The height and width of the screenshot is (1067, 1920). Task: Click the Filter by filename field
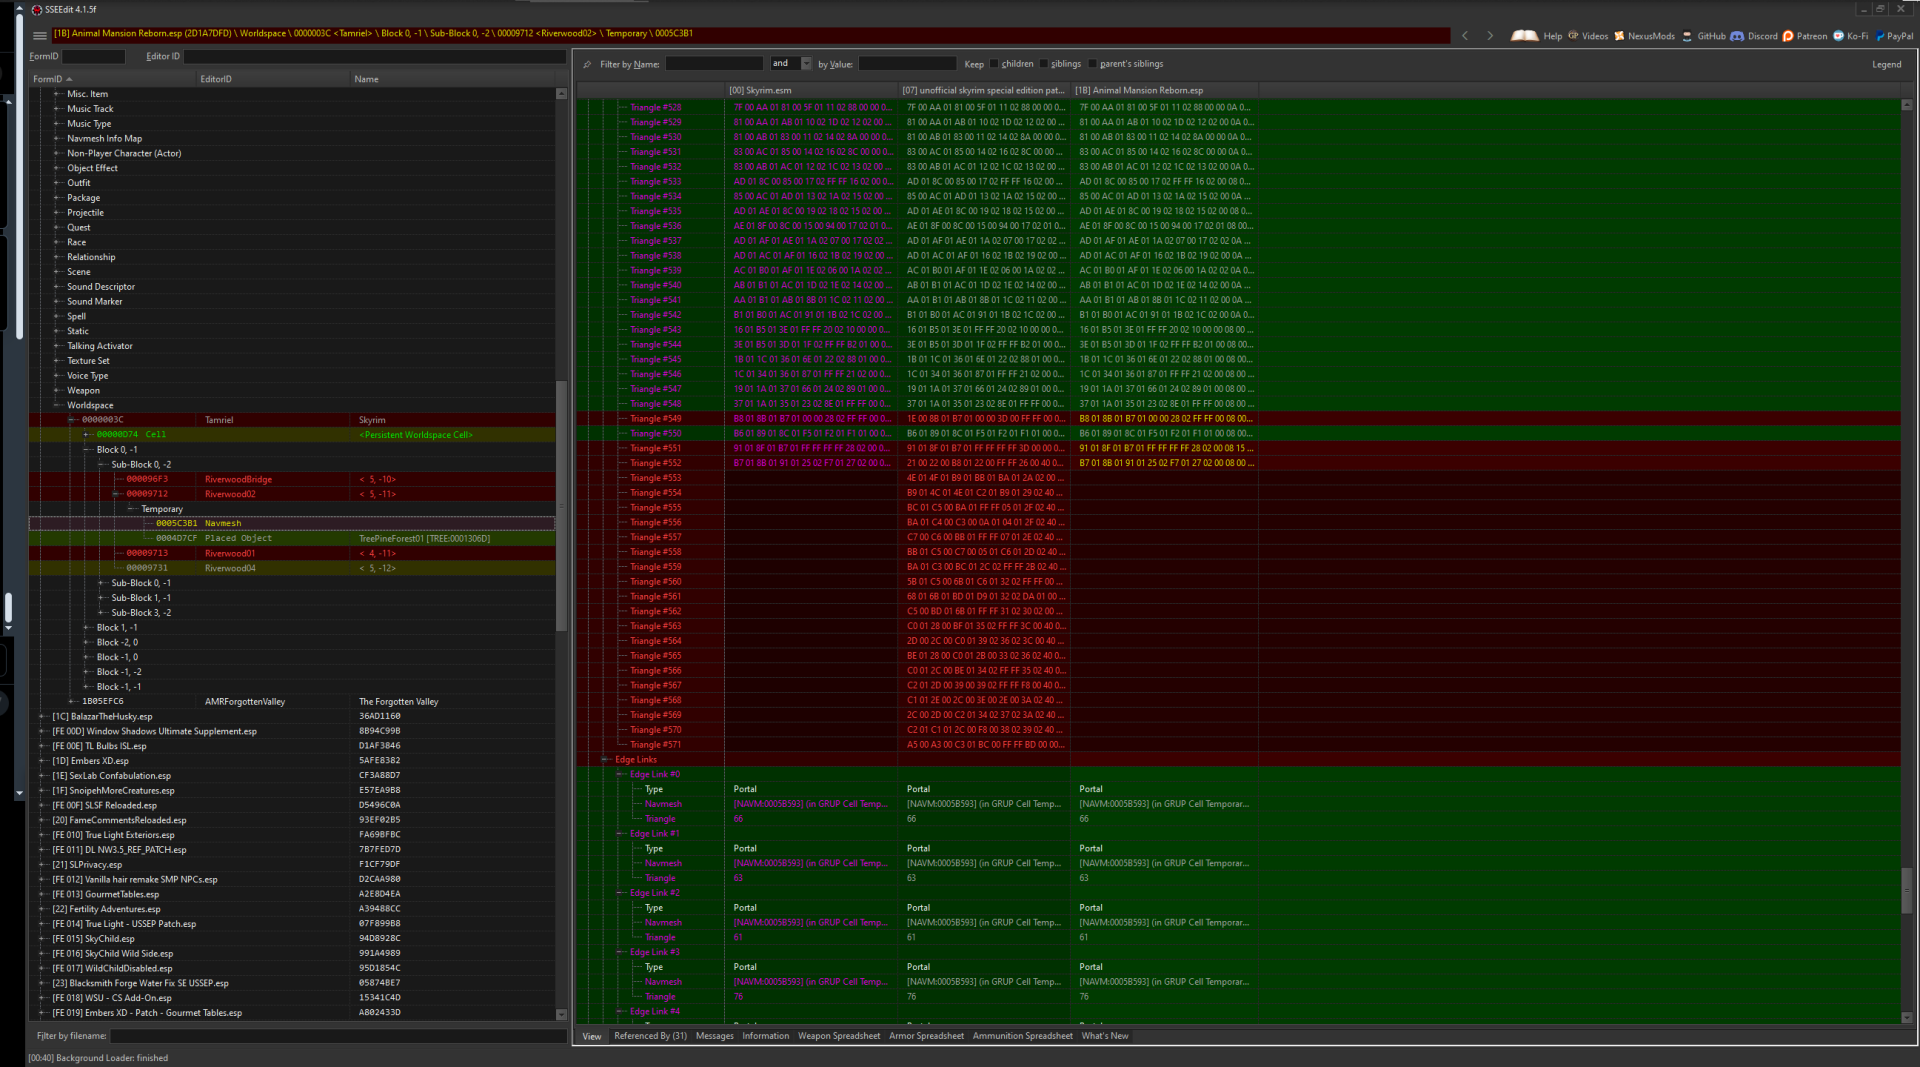pos(337,1036)
